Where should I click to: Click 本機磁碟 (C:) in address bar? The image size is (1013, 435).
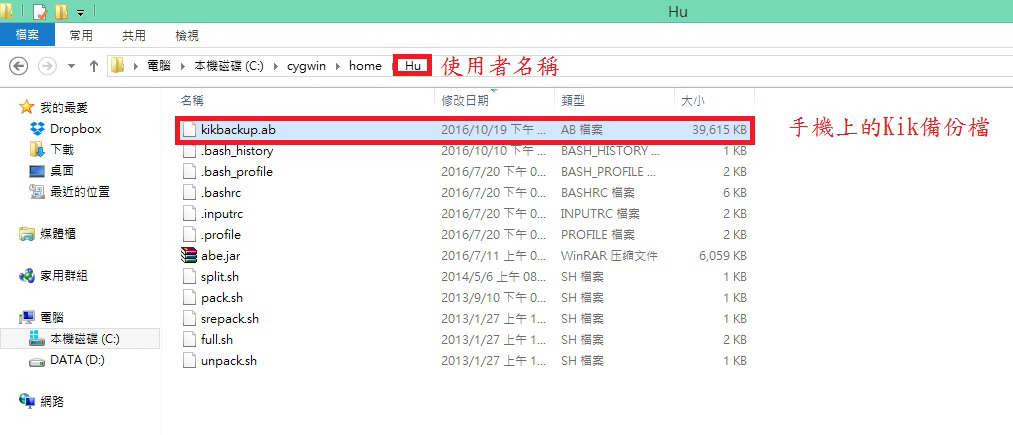coord(229,66)
